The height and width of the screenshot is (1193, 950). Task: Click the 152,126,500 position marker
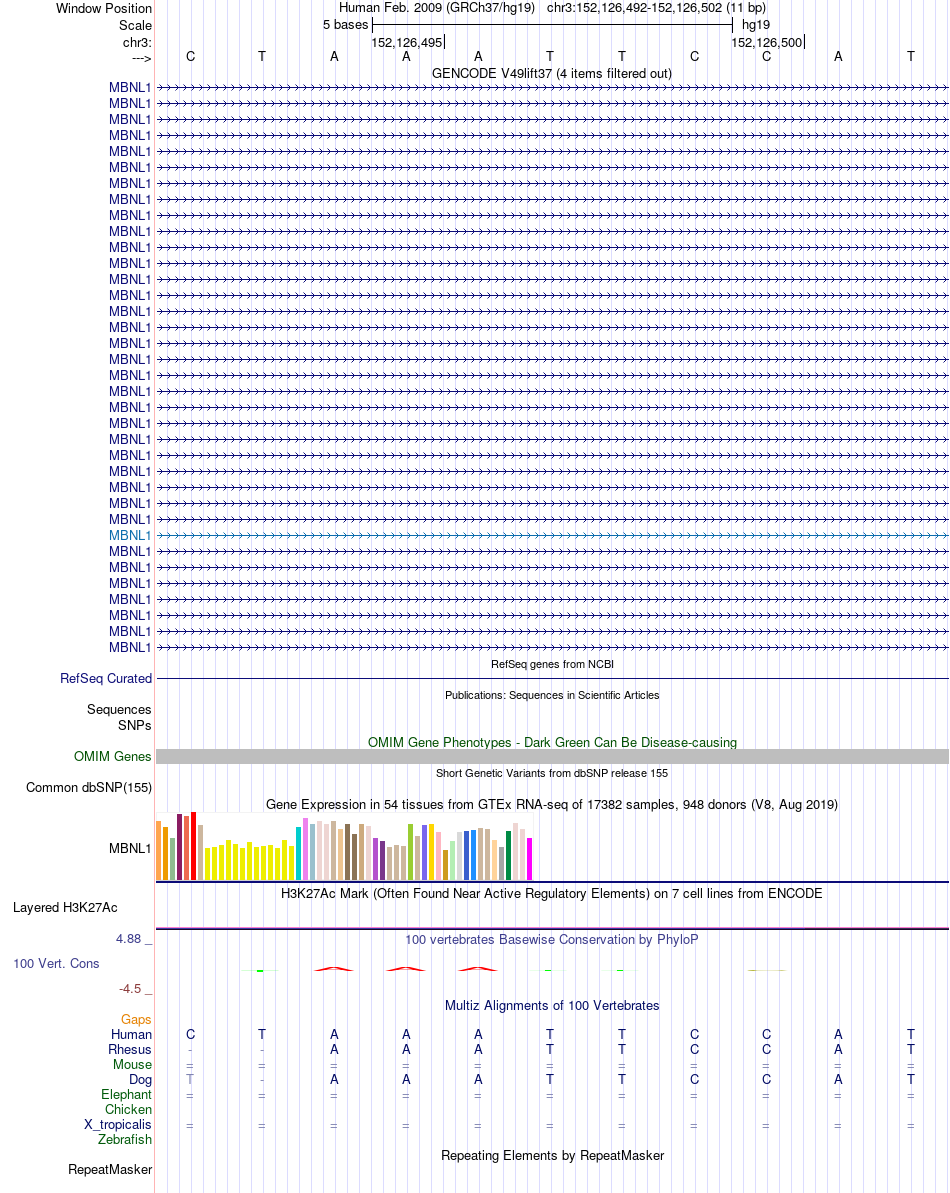click(x=767, y=43)
